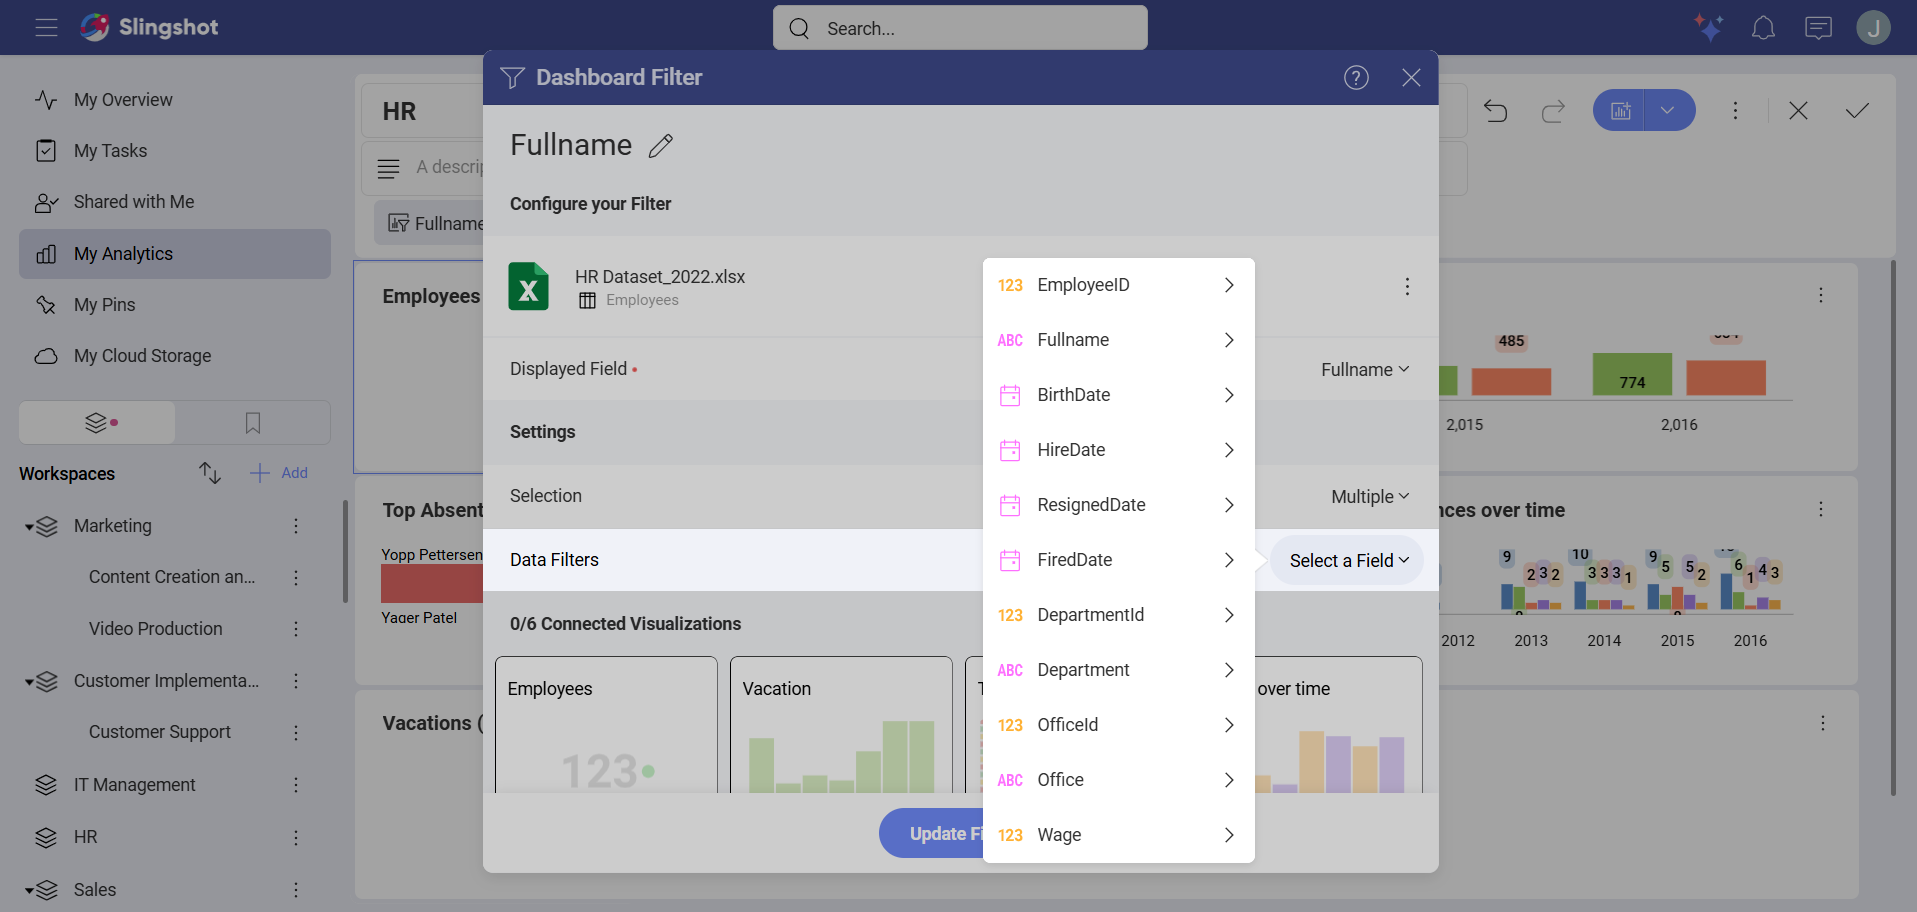Choose ResignedDate field from list
1917x912 pixels.
click(1118, 506)
